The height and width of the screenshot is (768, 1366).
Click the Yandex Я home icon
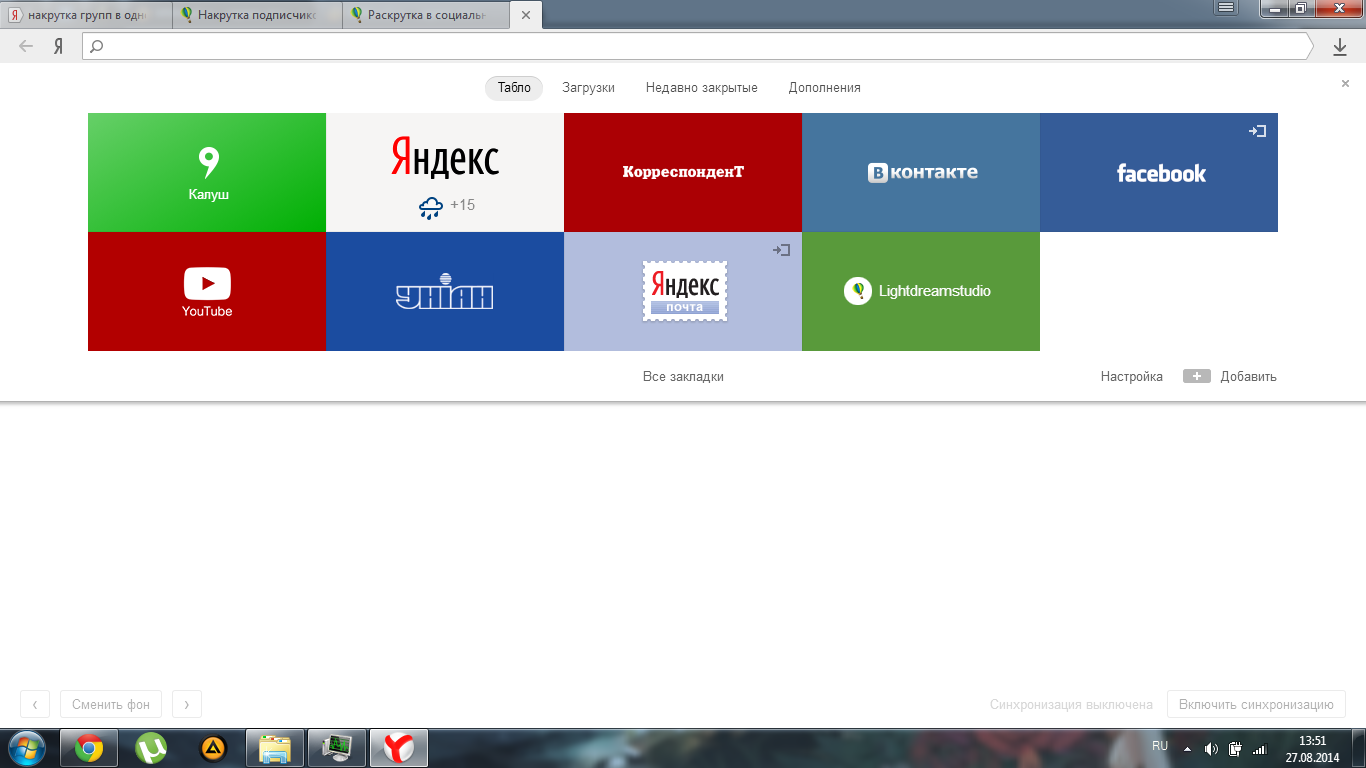(59, 46)
